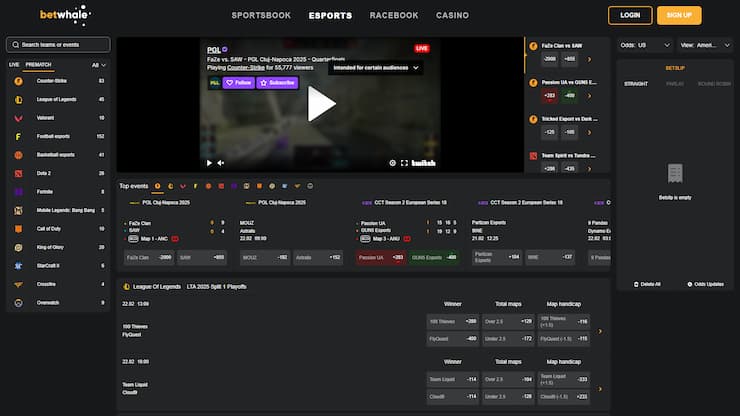Switch to LIVE events toggle
Image resolution: width=740 pixels, height=416 pixels.
coord(14,64)
